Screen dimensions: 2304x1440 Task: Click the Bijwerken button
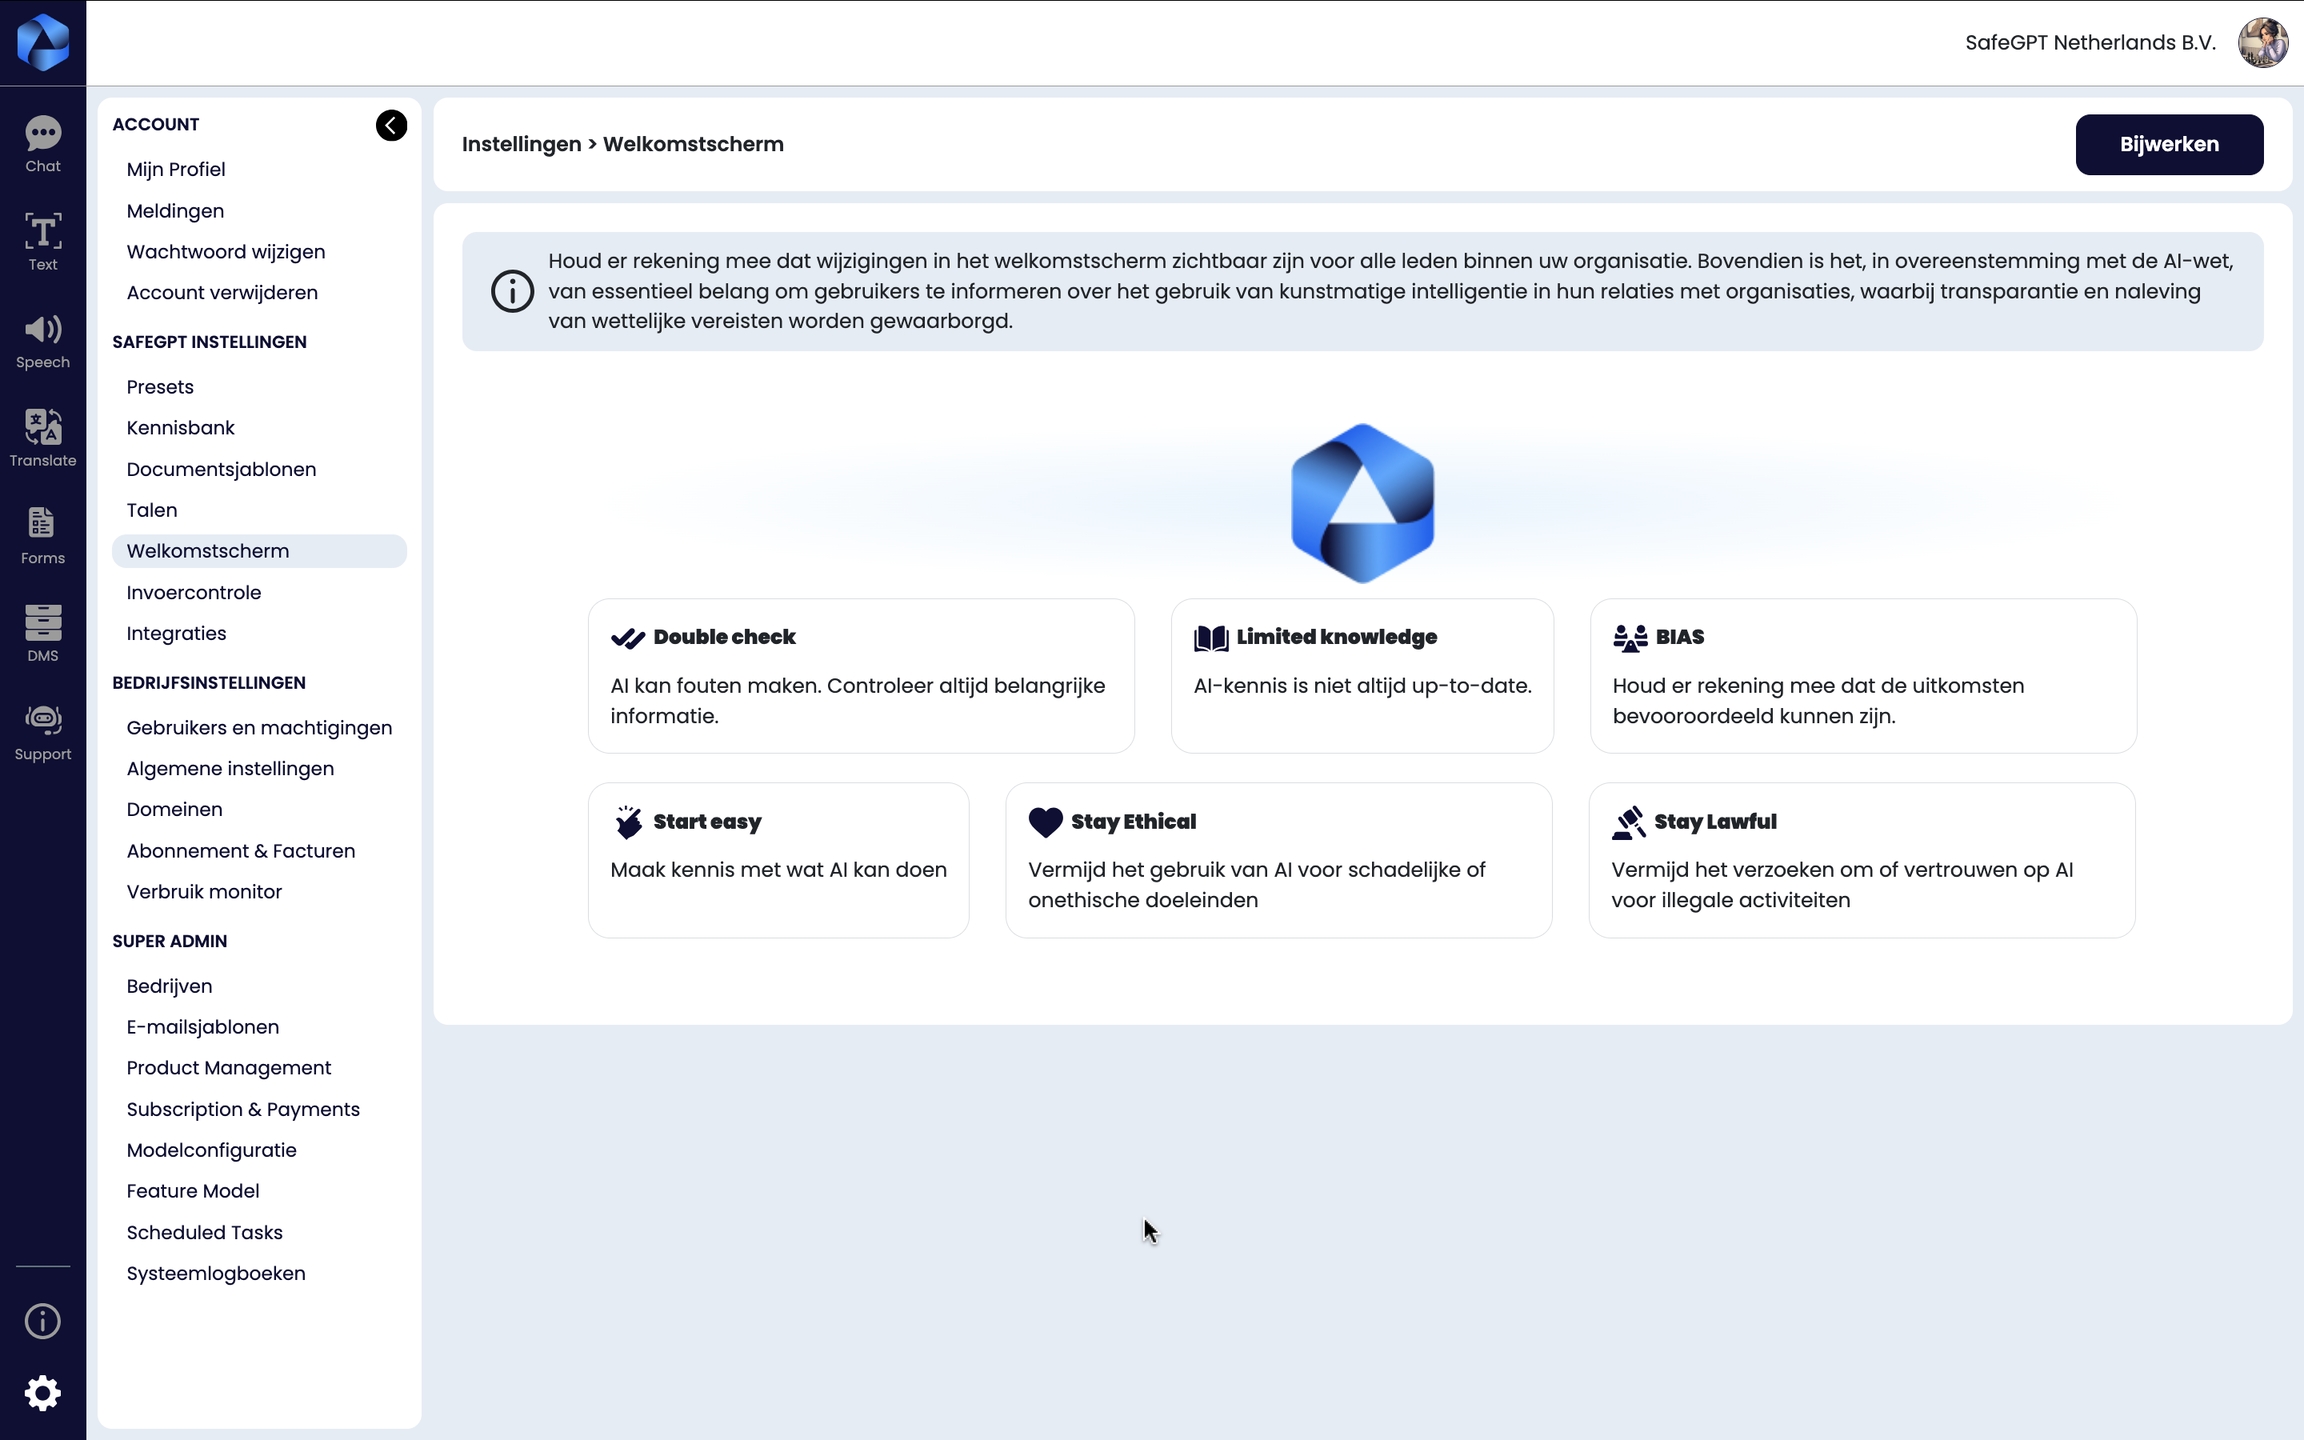tap(2168, 144)
